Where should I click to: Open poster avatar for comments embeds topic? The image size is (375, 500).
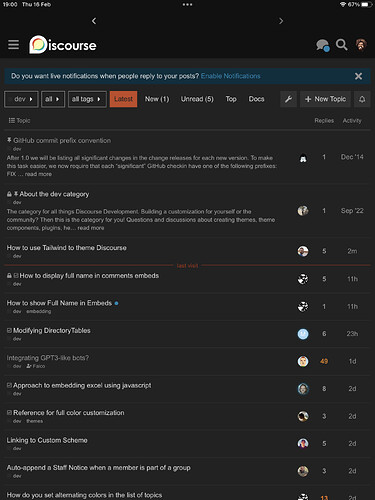point(303,279)
